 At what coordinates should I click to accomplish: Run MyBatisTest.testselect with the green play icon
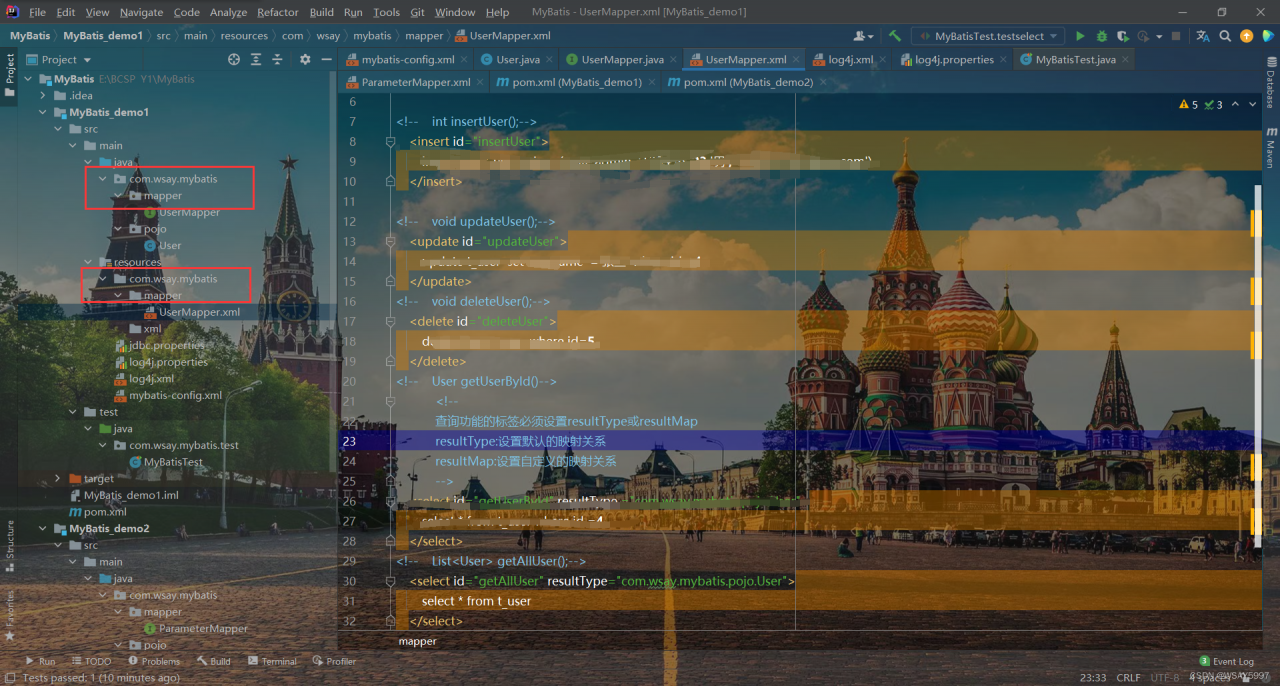click(1080, 36)
